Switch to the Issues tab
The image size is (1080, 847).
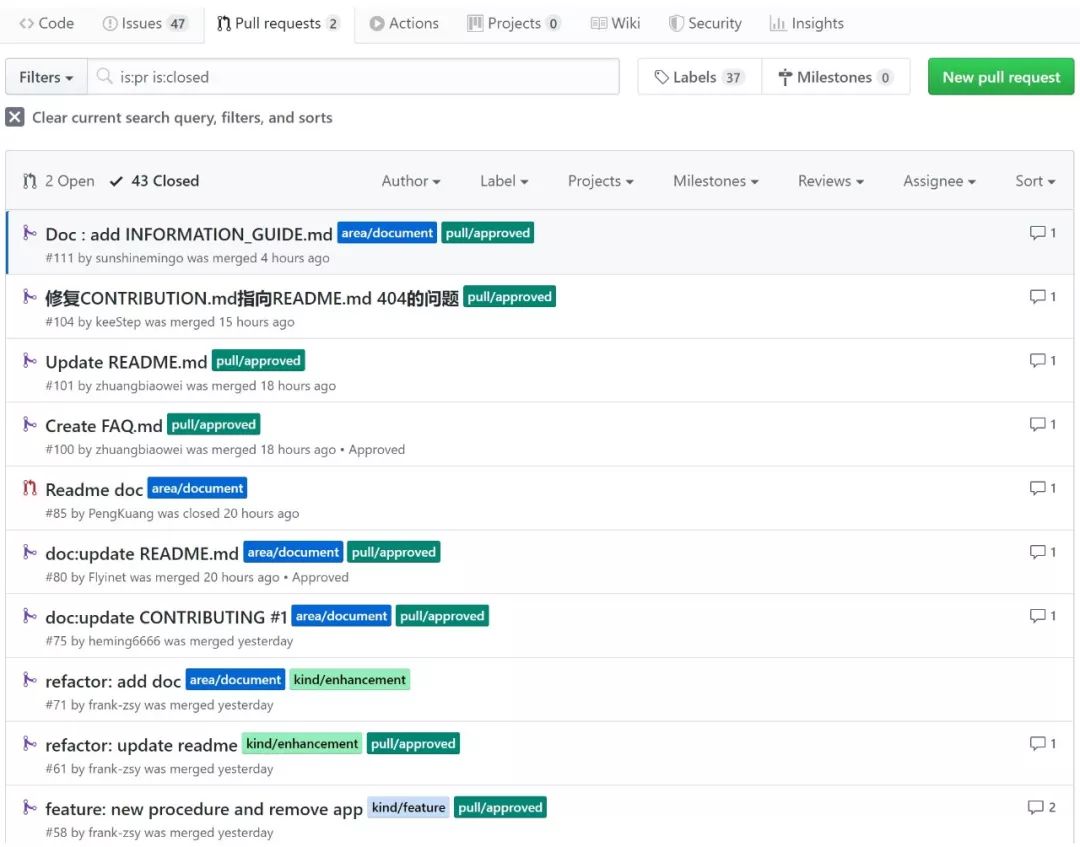(145, 23)
